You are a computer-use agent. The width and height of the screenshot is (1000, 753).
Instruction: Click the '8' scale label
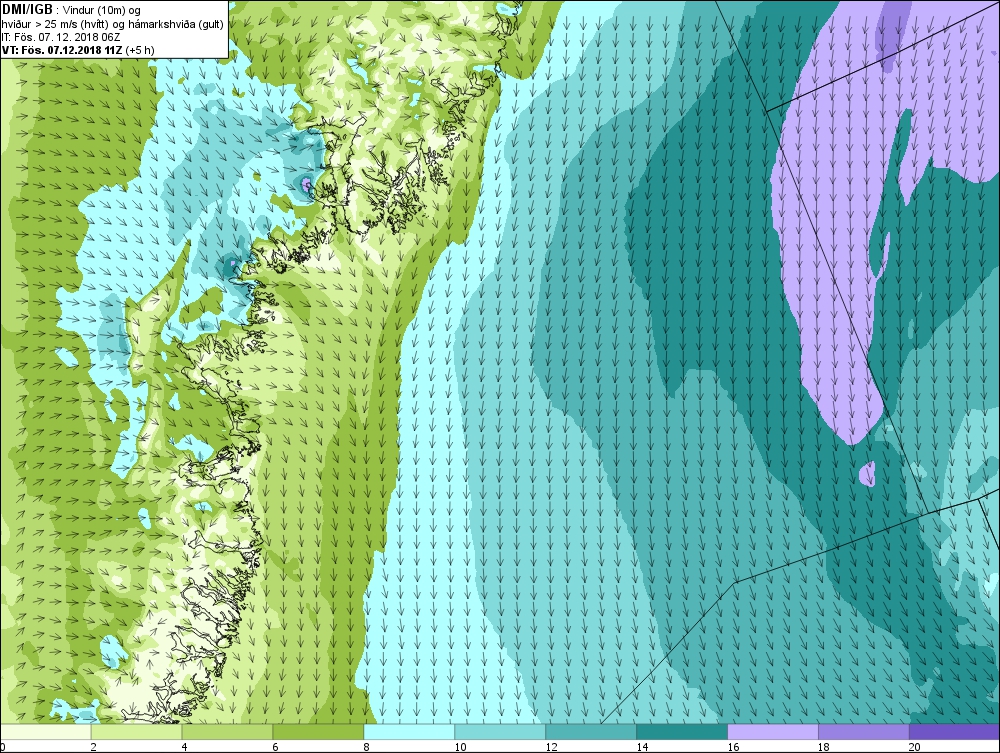[366, 747]
